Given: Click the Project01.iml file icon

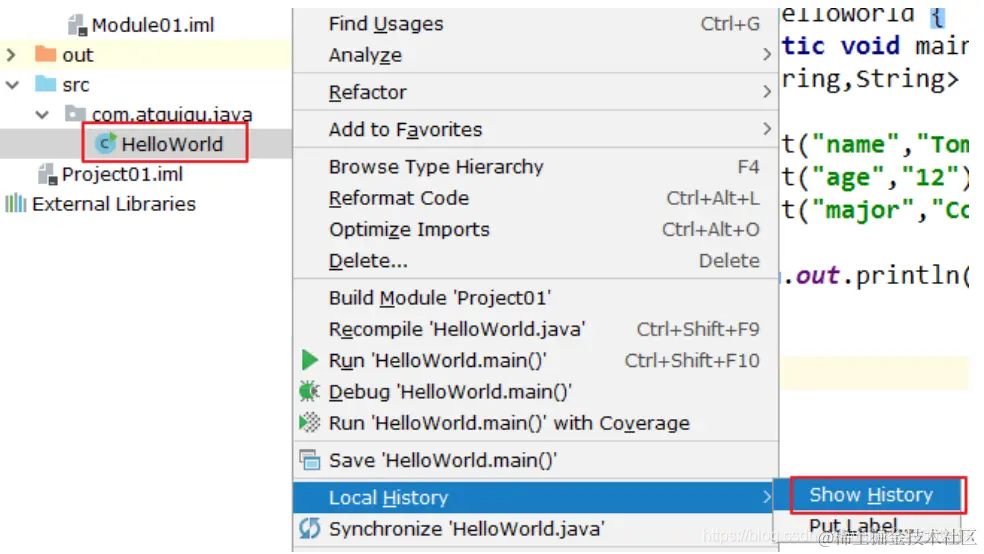Looking at the screenshot, I should (47, 174).
